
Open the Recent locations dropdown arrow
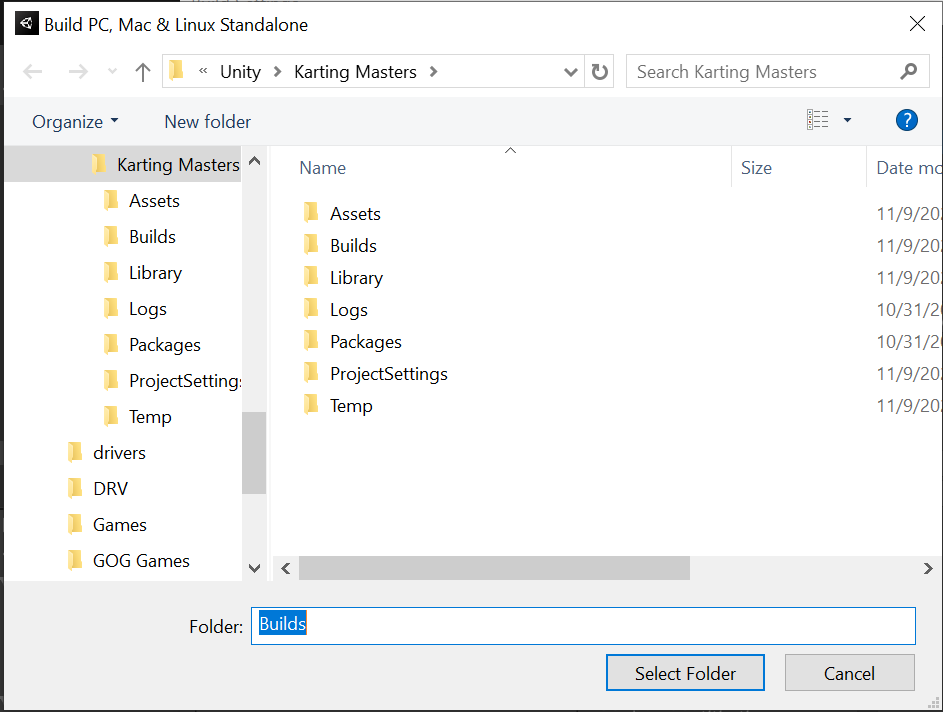click(112, 73)
